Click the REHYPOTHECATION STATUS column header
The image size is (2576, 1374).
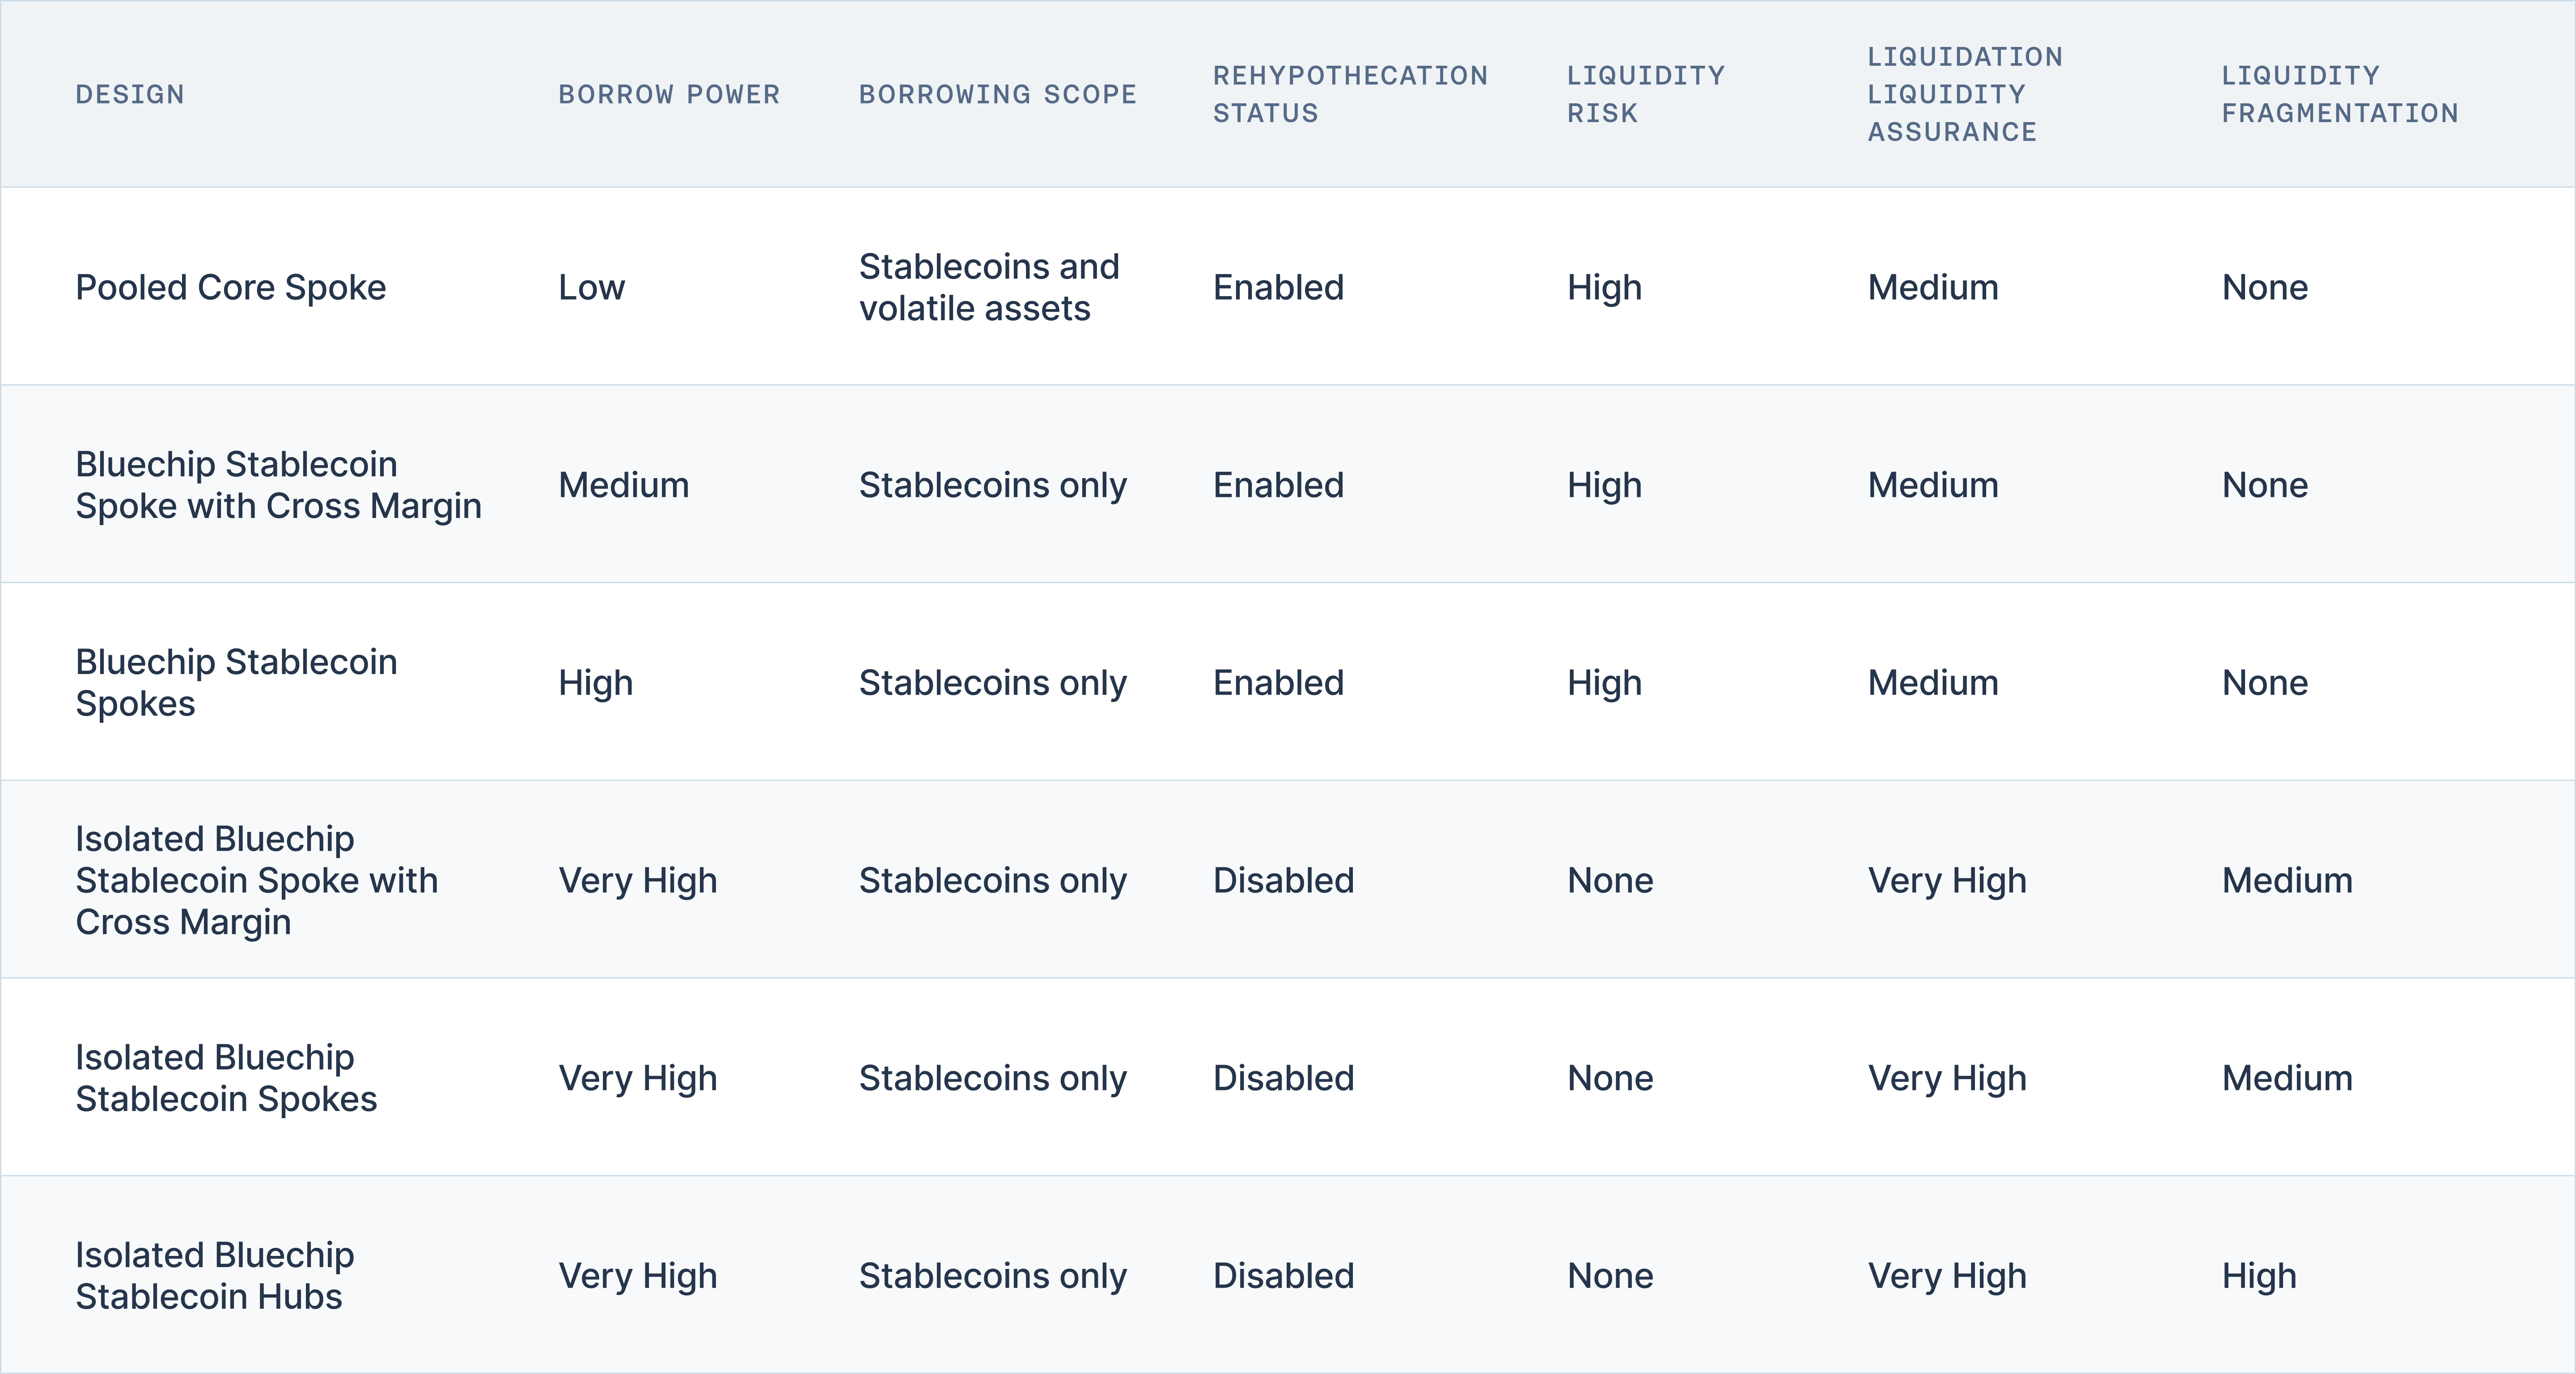click(x=1350, y=95)
